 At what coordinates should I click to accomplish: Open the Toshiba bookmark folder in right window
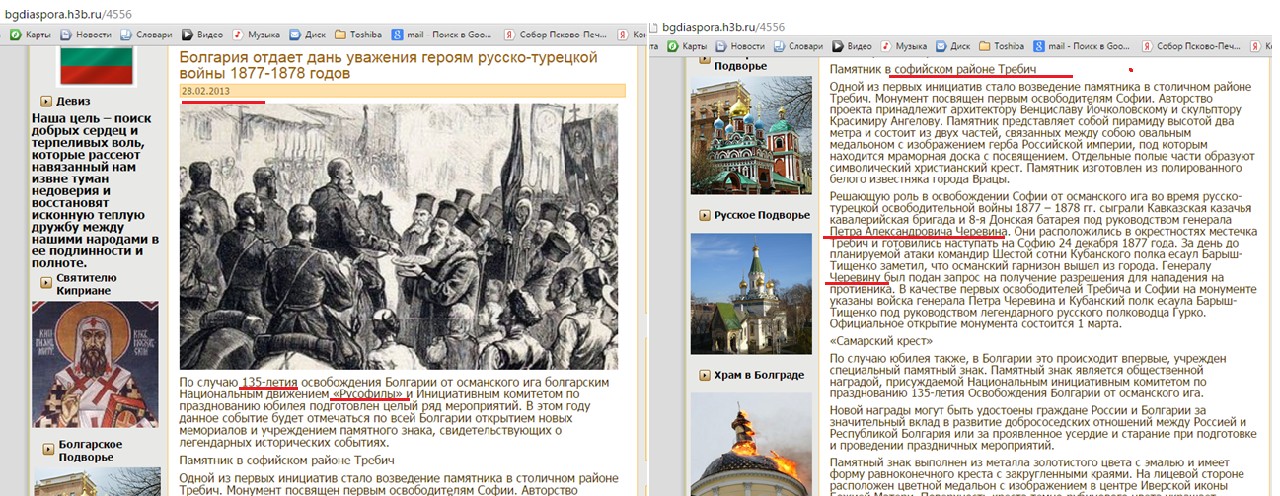click(x=1002, y=46)
